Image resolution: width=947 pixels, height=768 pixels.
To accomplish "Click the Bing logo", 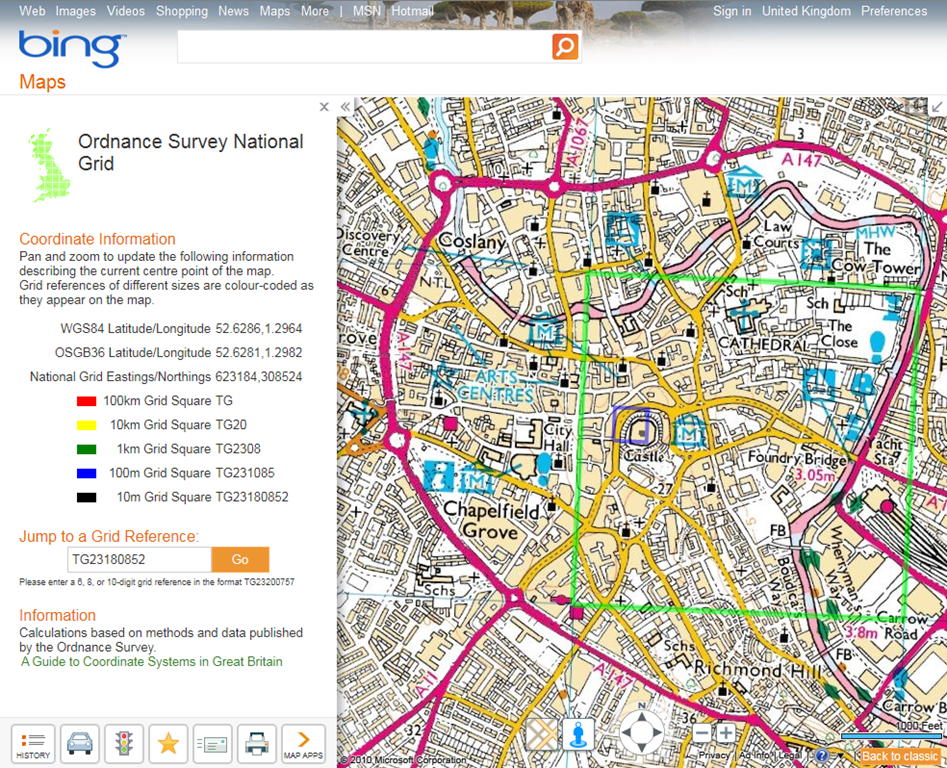I will [x=72, y=48].
